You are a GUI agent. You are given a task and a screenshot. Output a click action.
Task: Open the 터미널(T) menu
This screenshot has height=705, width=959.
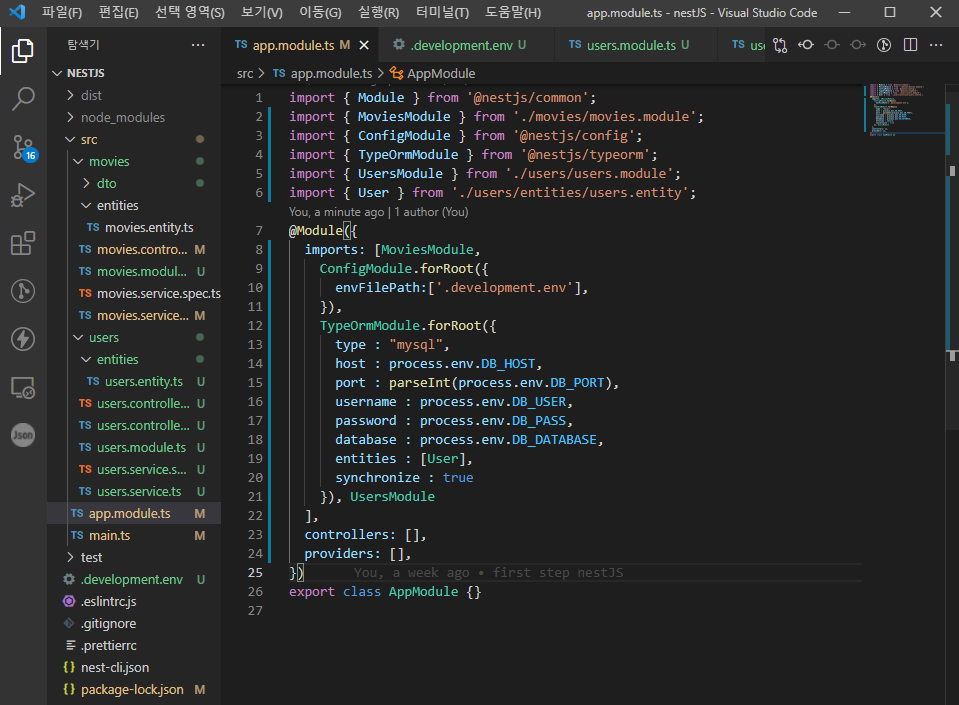[442, 12]
